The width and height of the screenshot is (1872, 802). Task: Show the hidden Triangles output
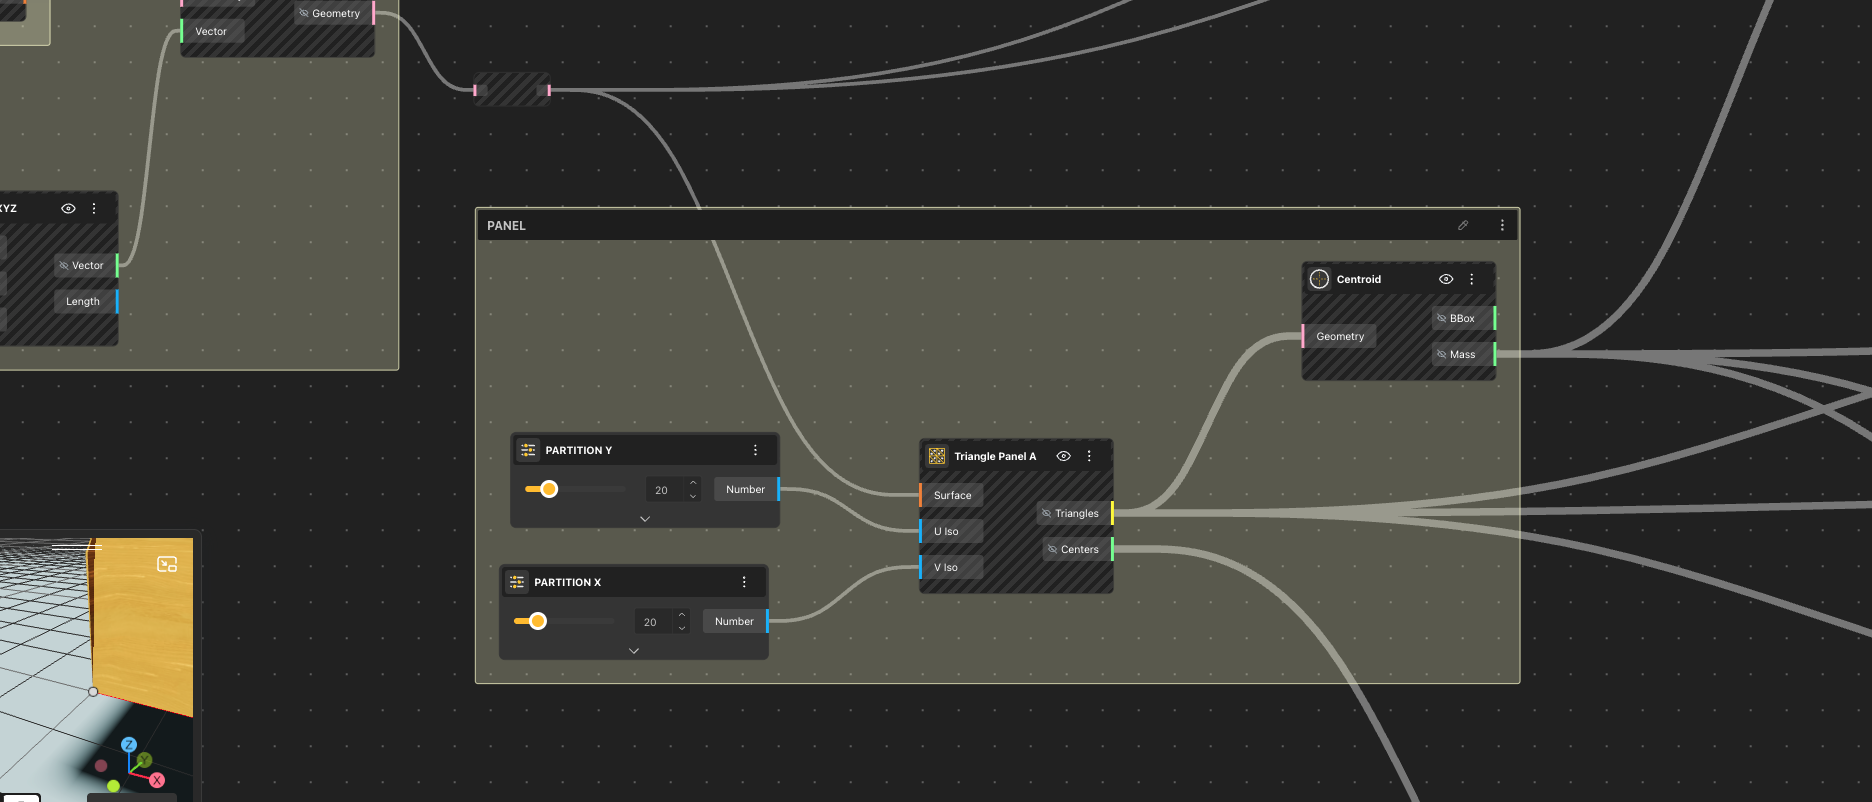pos(1047,513)
